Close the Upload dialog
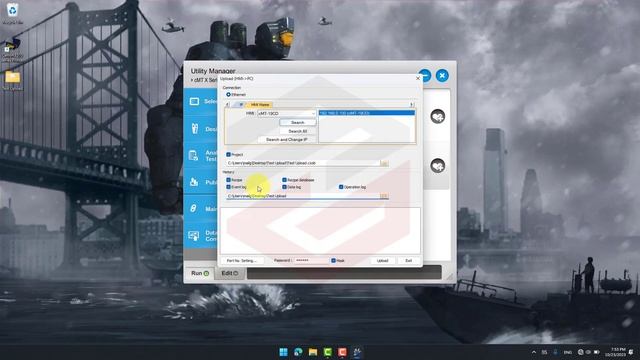 418,78
